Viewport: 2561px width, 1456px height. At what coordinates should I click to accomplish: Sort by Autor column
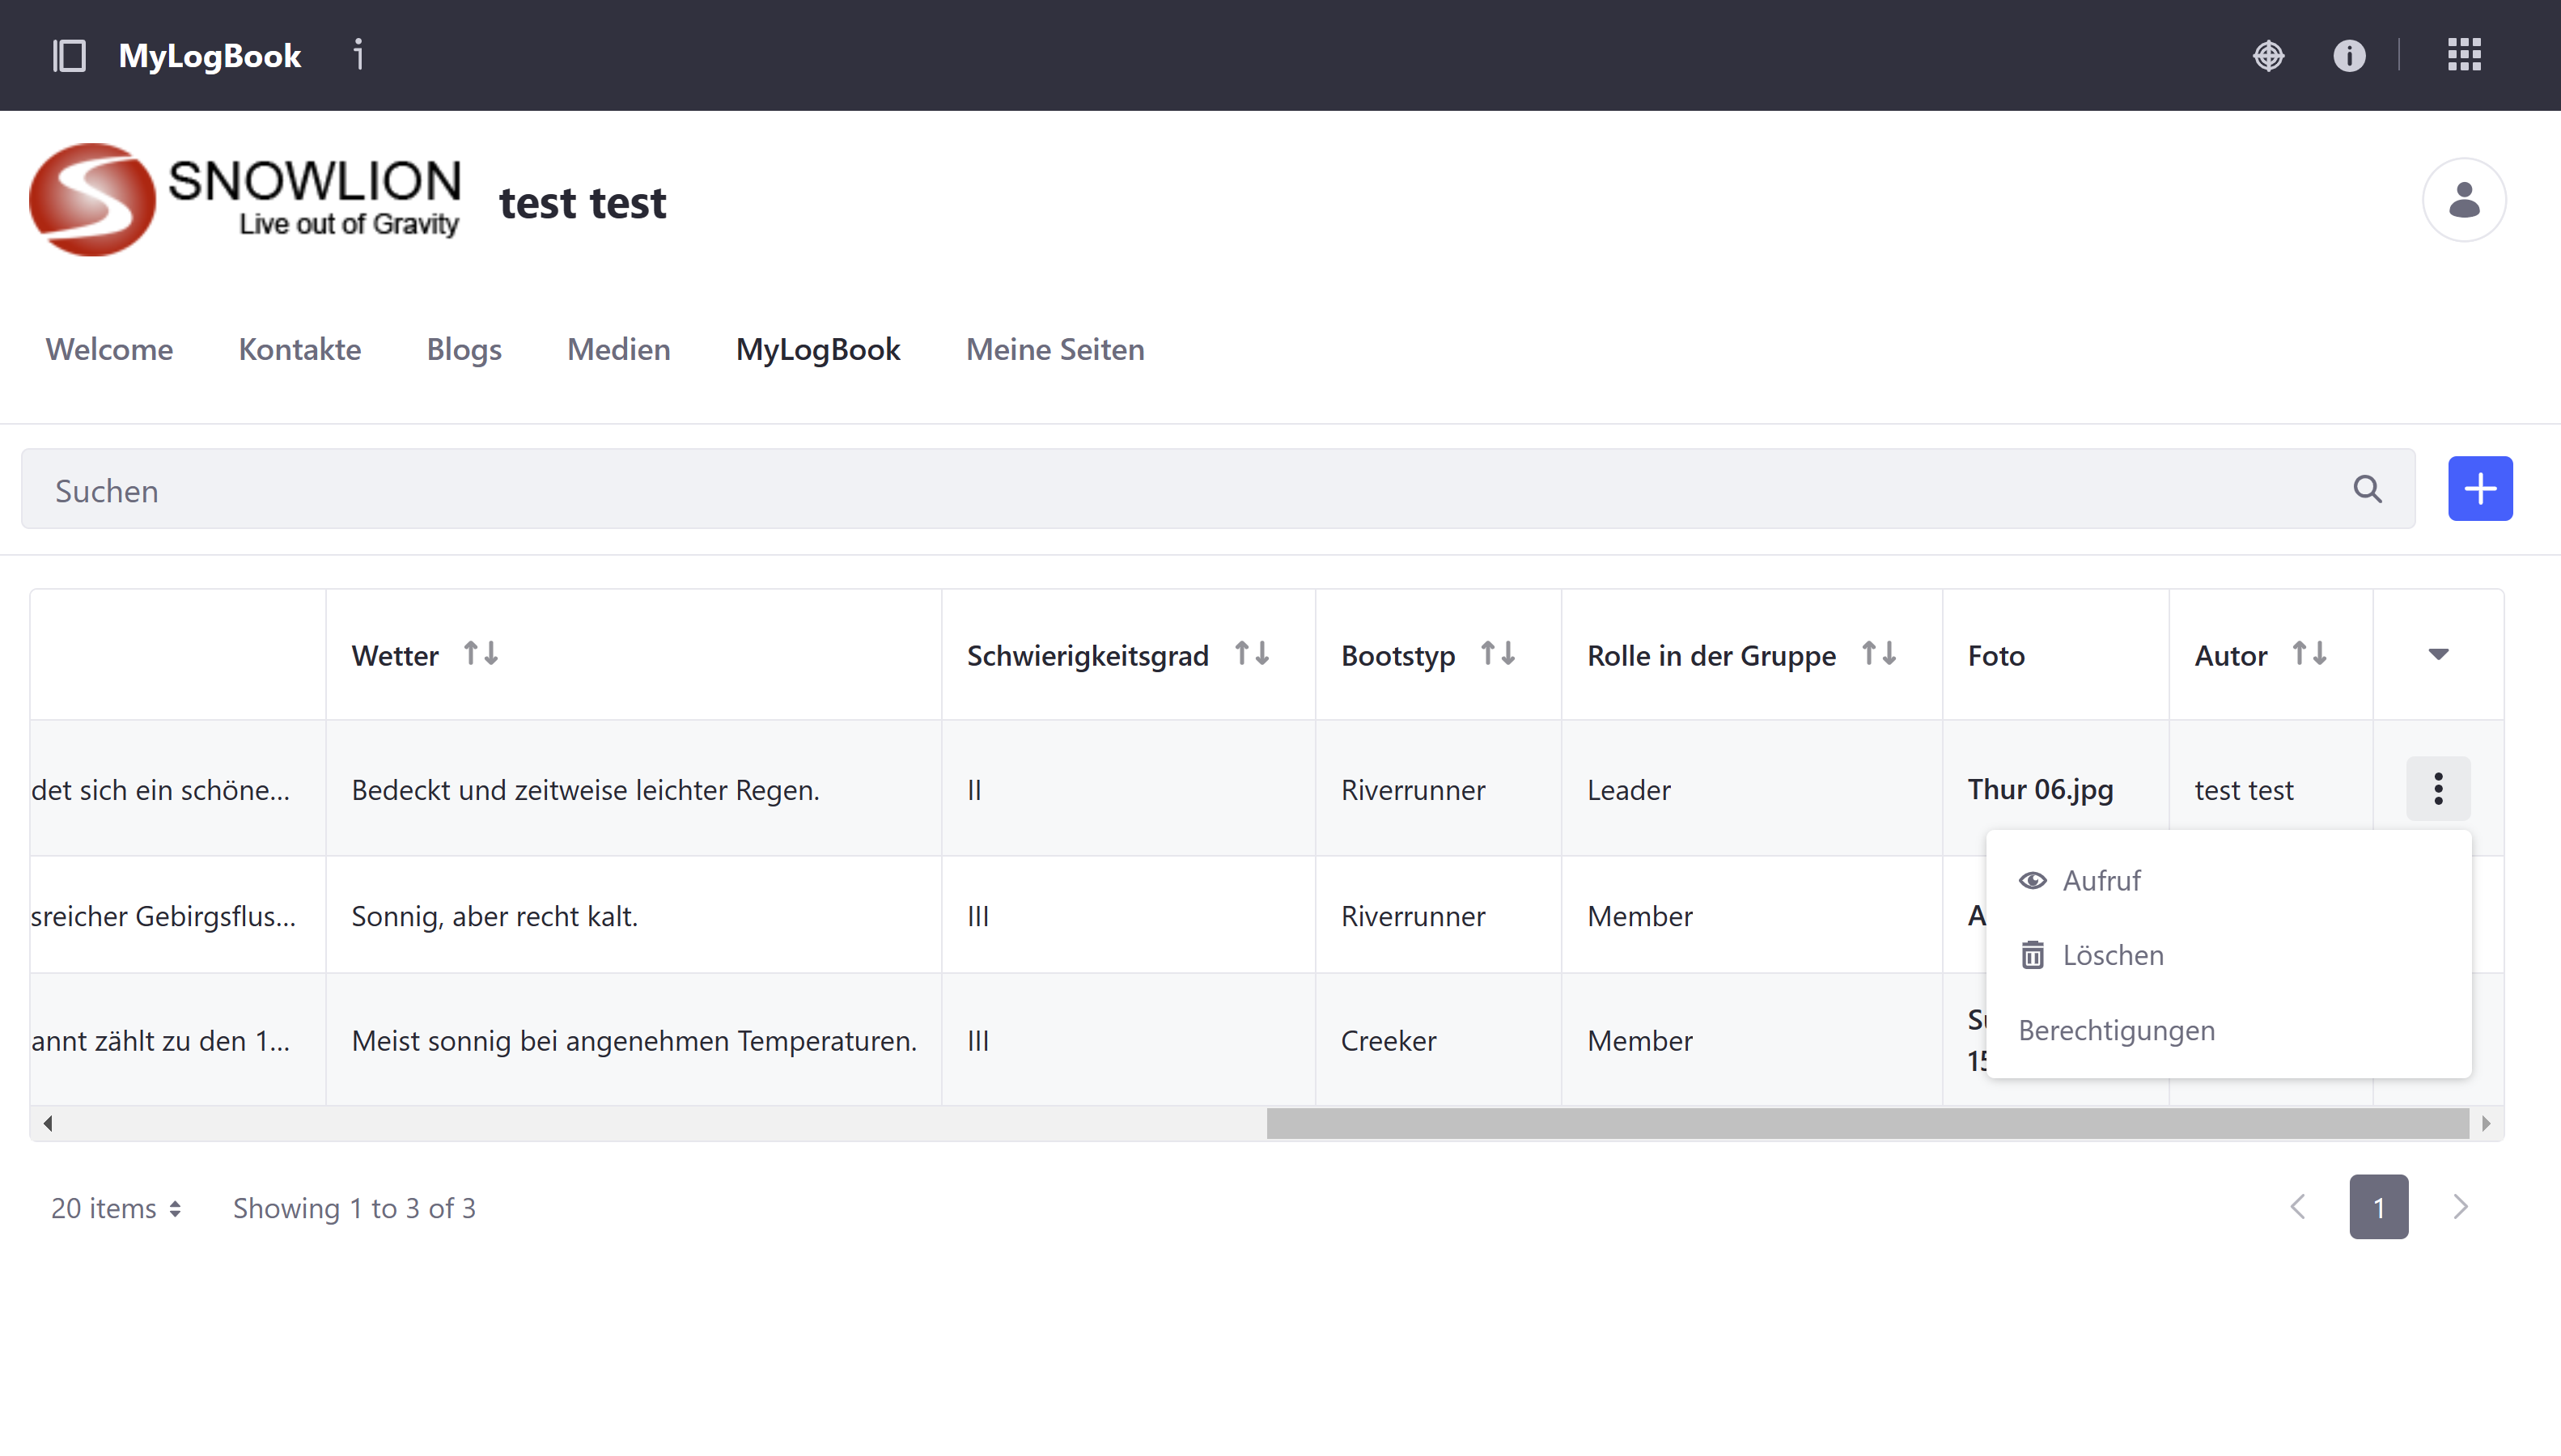[2310, 654]
